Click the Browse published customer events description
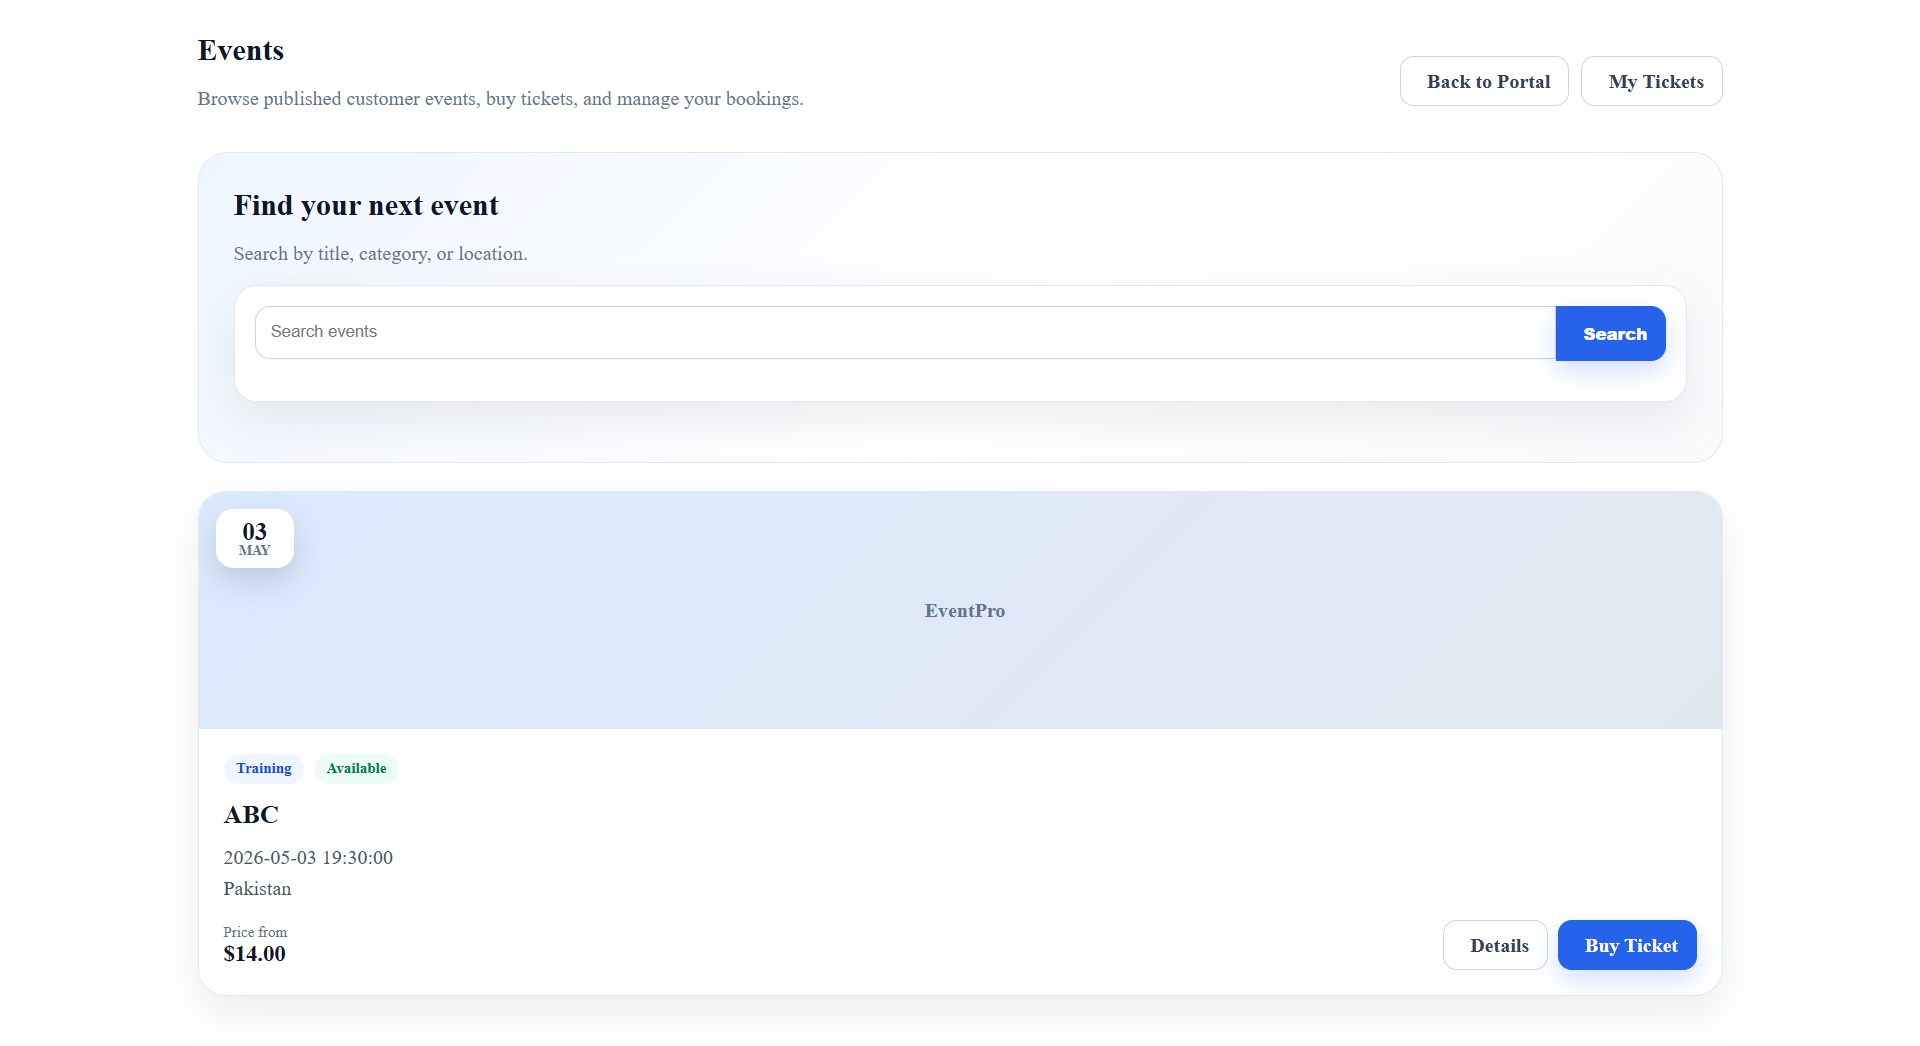This screenshot has height=1046, width=1920. click(500, 98)
